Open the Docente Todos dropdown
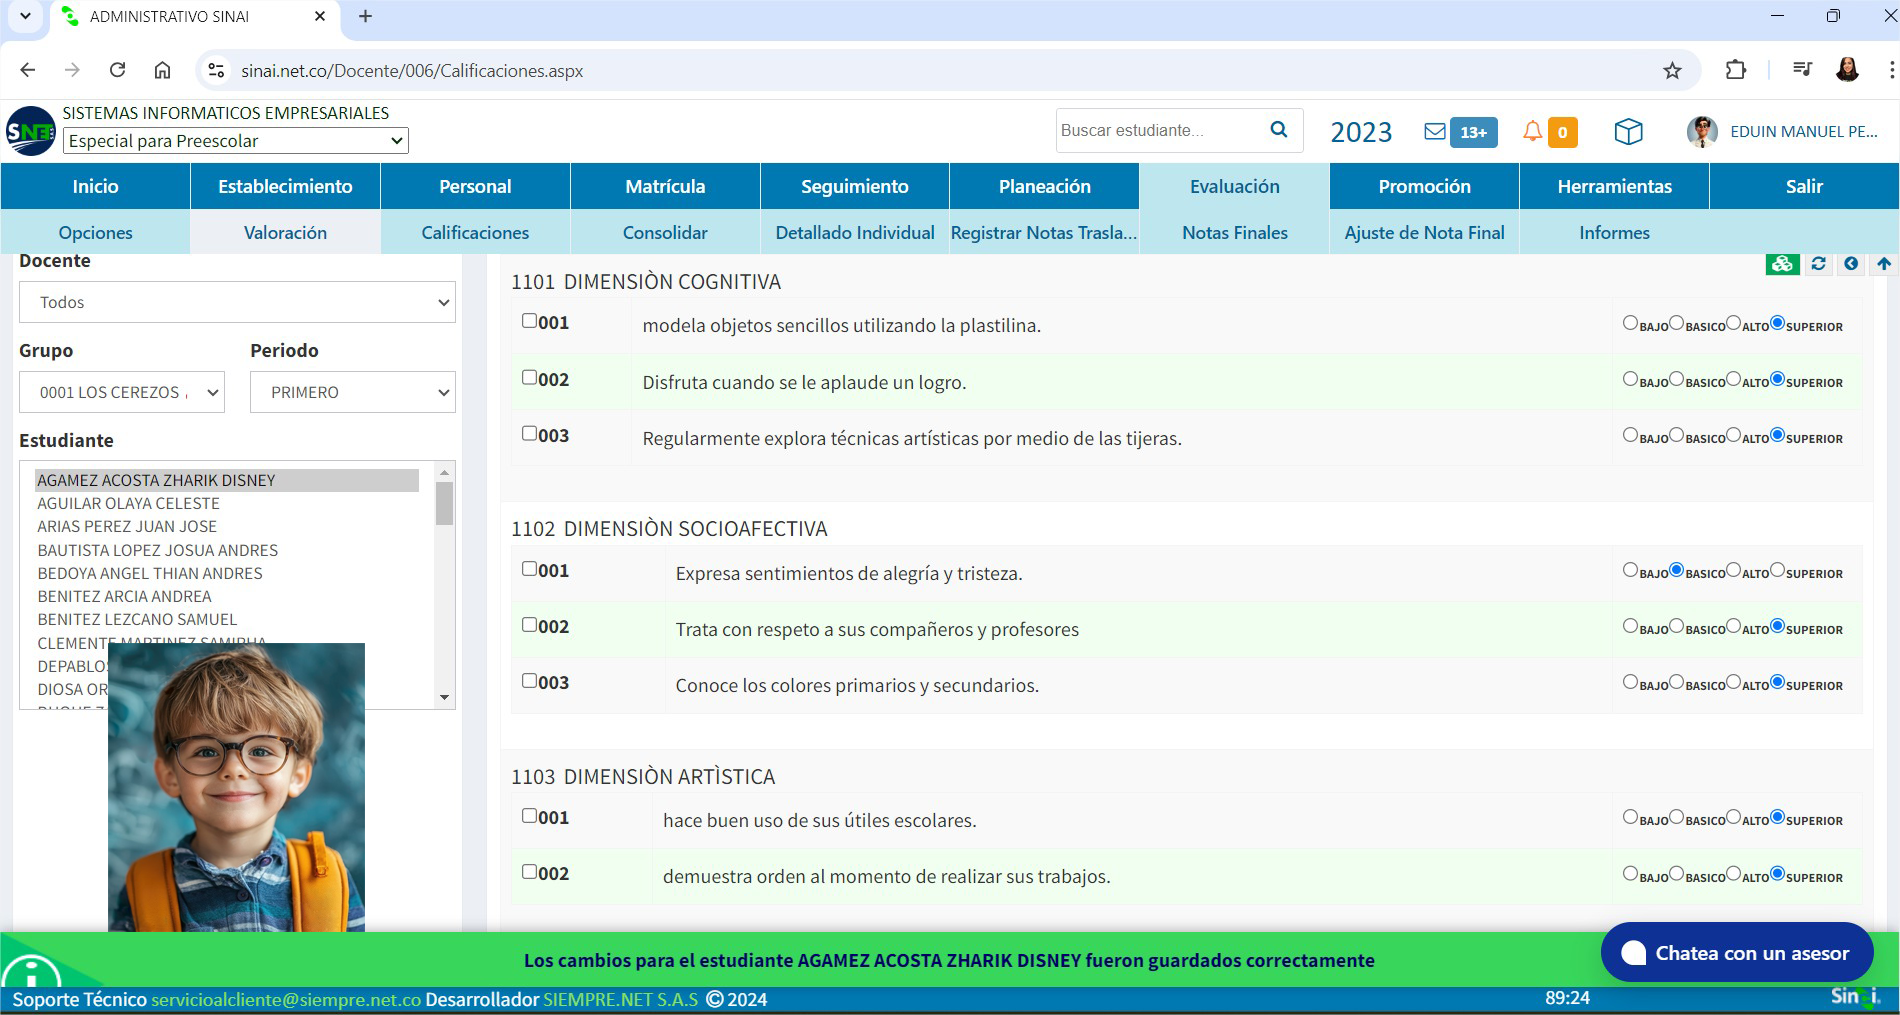Image resolution: width=1900 pixels, height=1015 pixels. (237, 302)
